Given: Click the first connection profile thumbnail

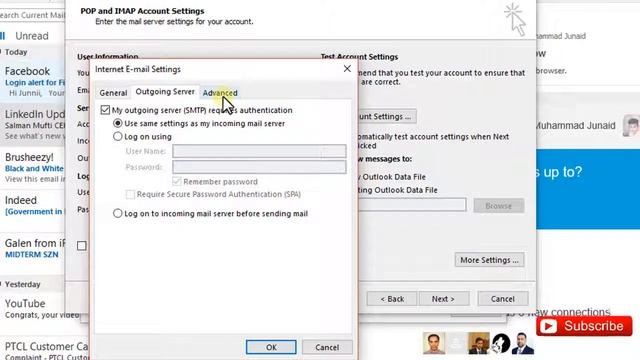Looking at the screenshot, I should [x=434, y=343].
